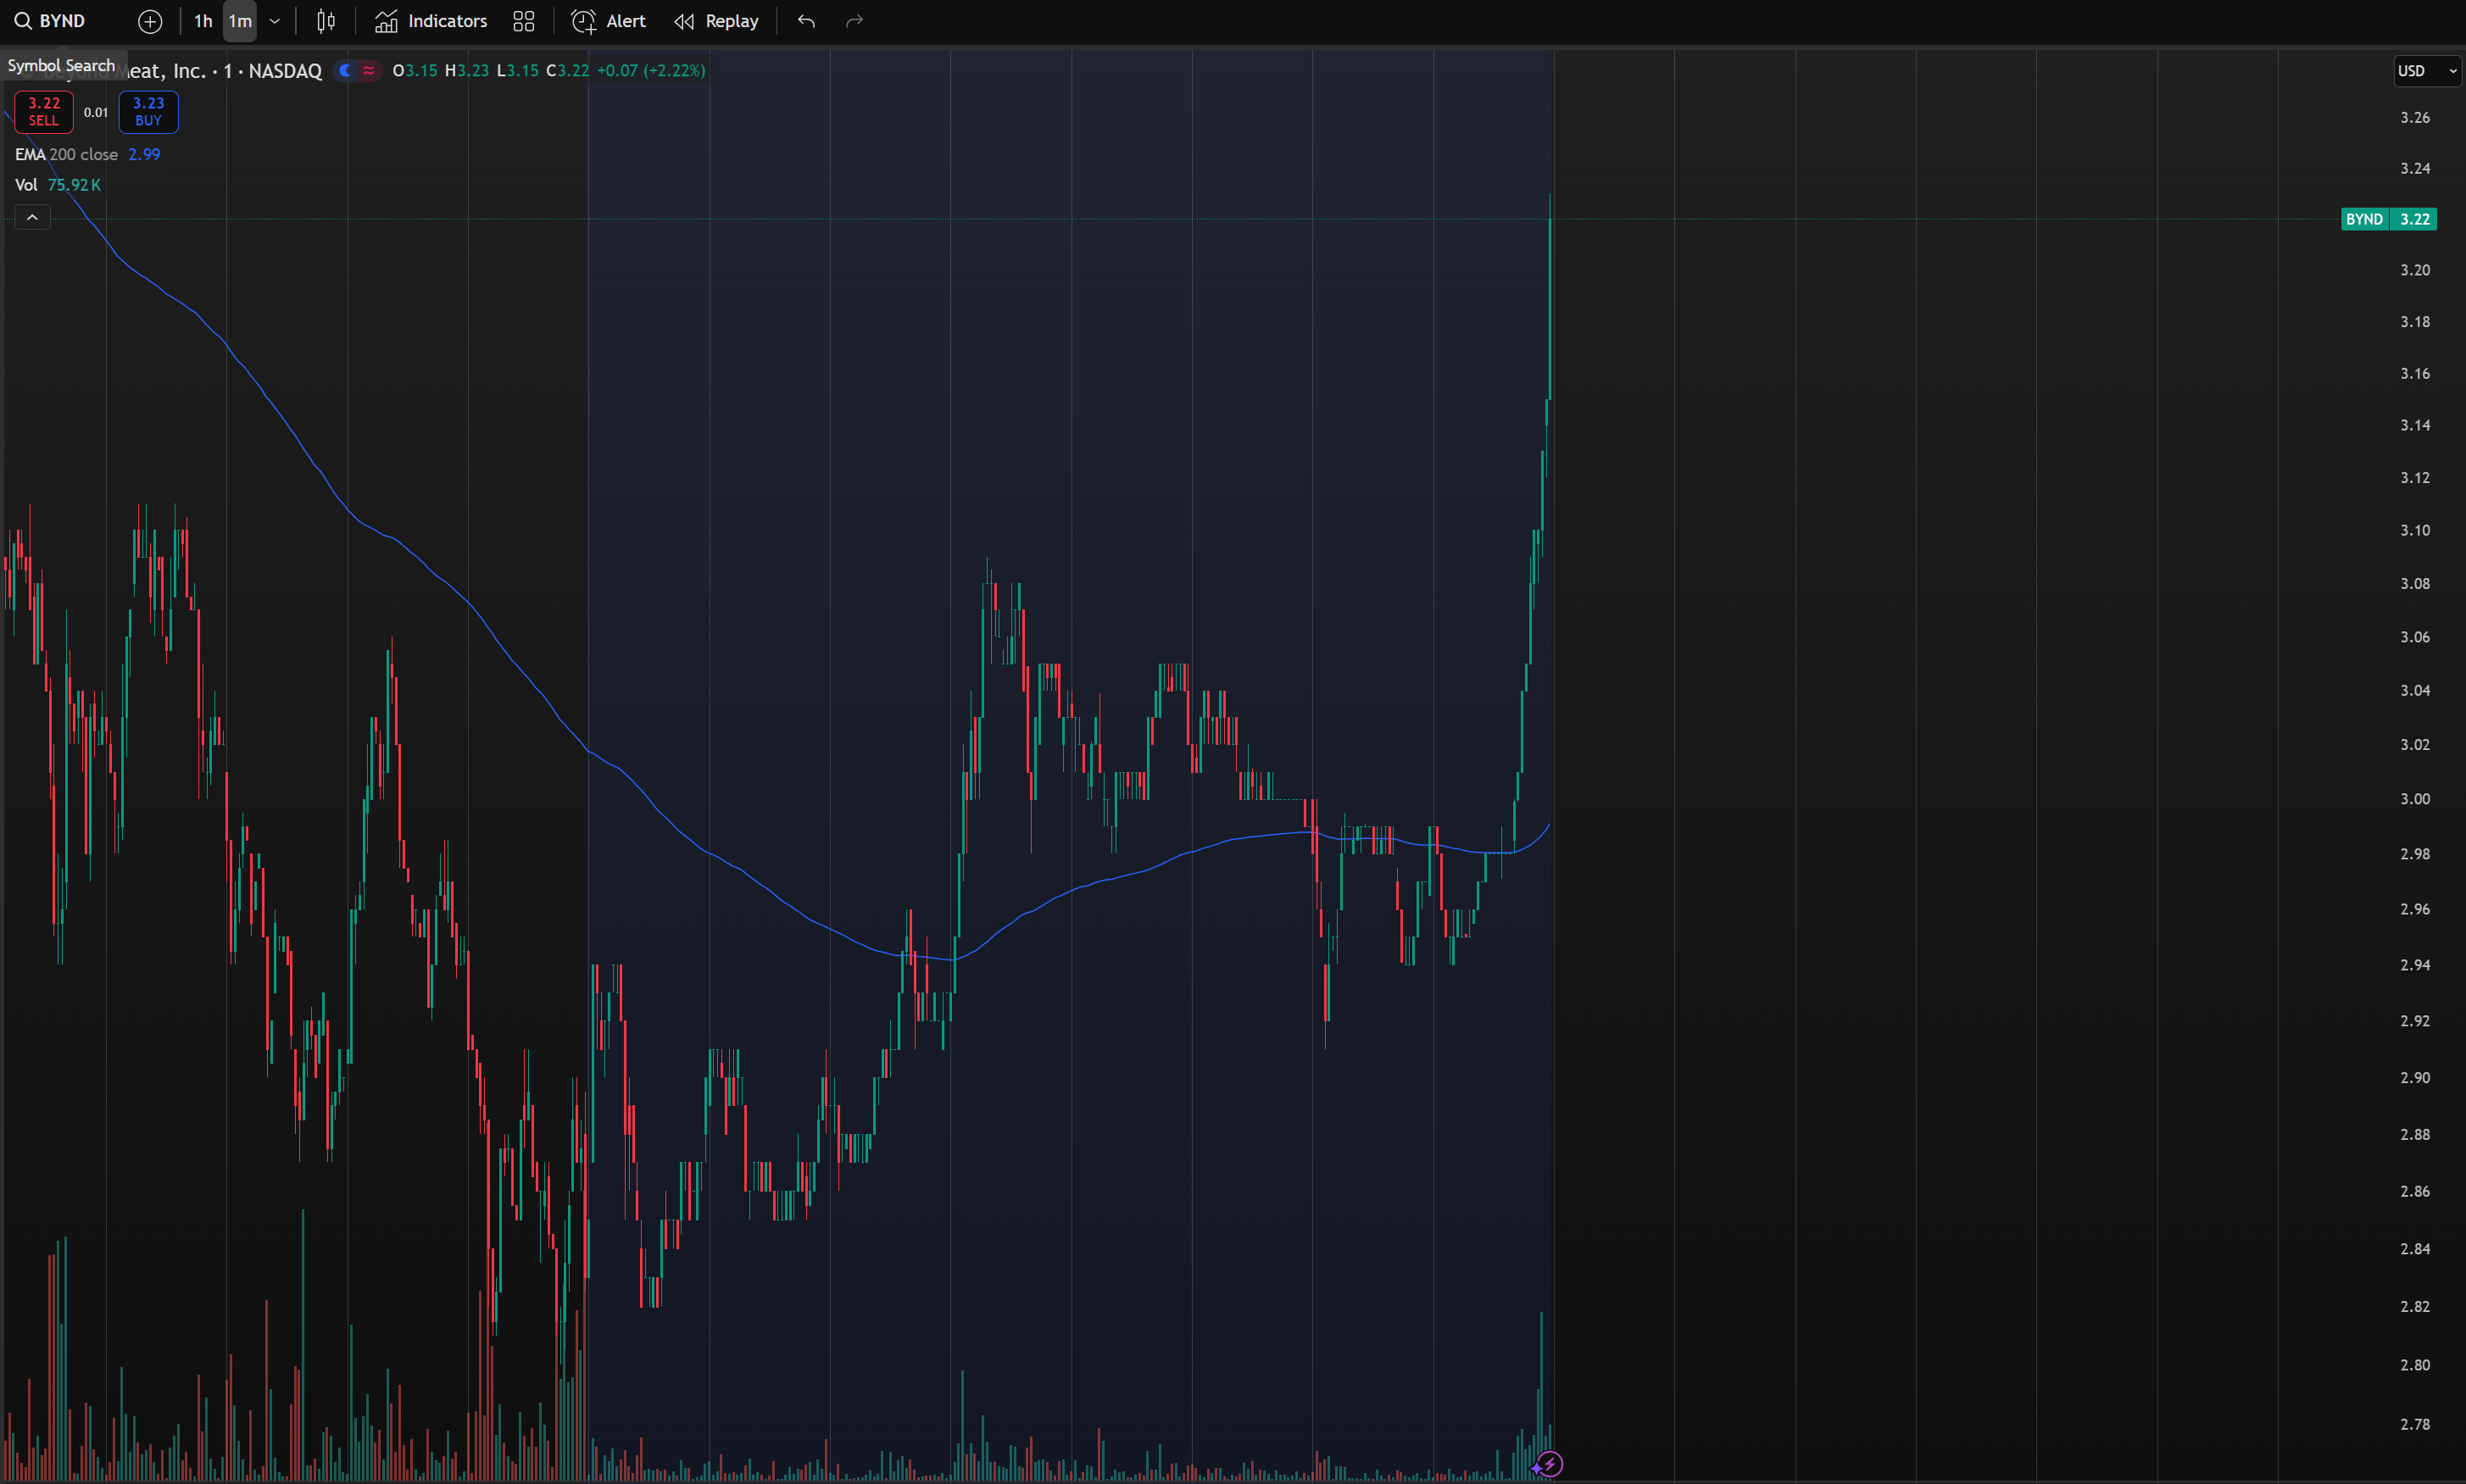Start bar Replay mode
Image resolution: width=2466 pixels, height=1484 pixels.
(716, 21)
